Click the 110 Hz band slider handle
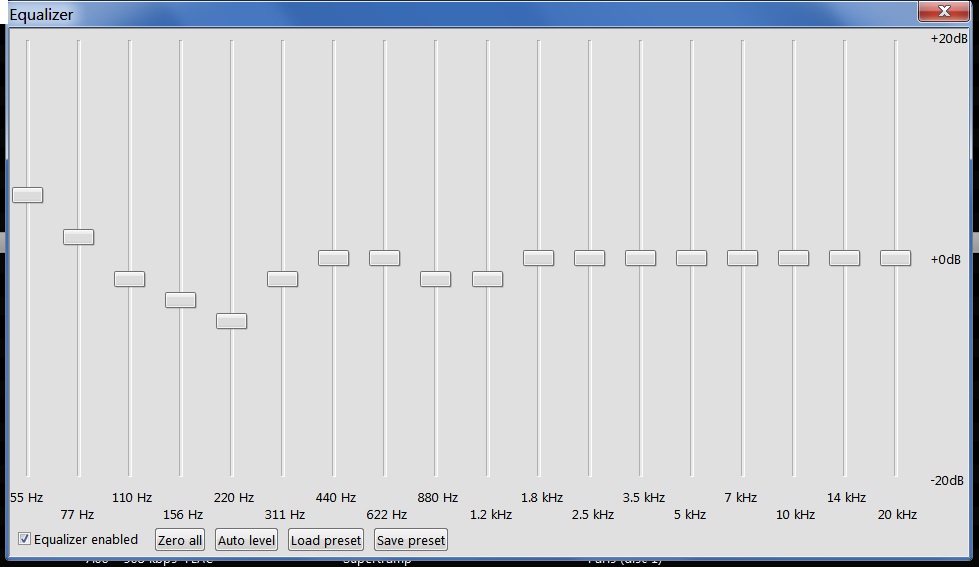Screen dimensions: 979x567 tap(129, 279)
